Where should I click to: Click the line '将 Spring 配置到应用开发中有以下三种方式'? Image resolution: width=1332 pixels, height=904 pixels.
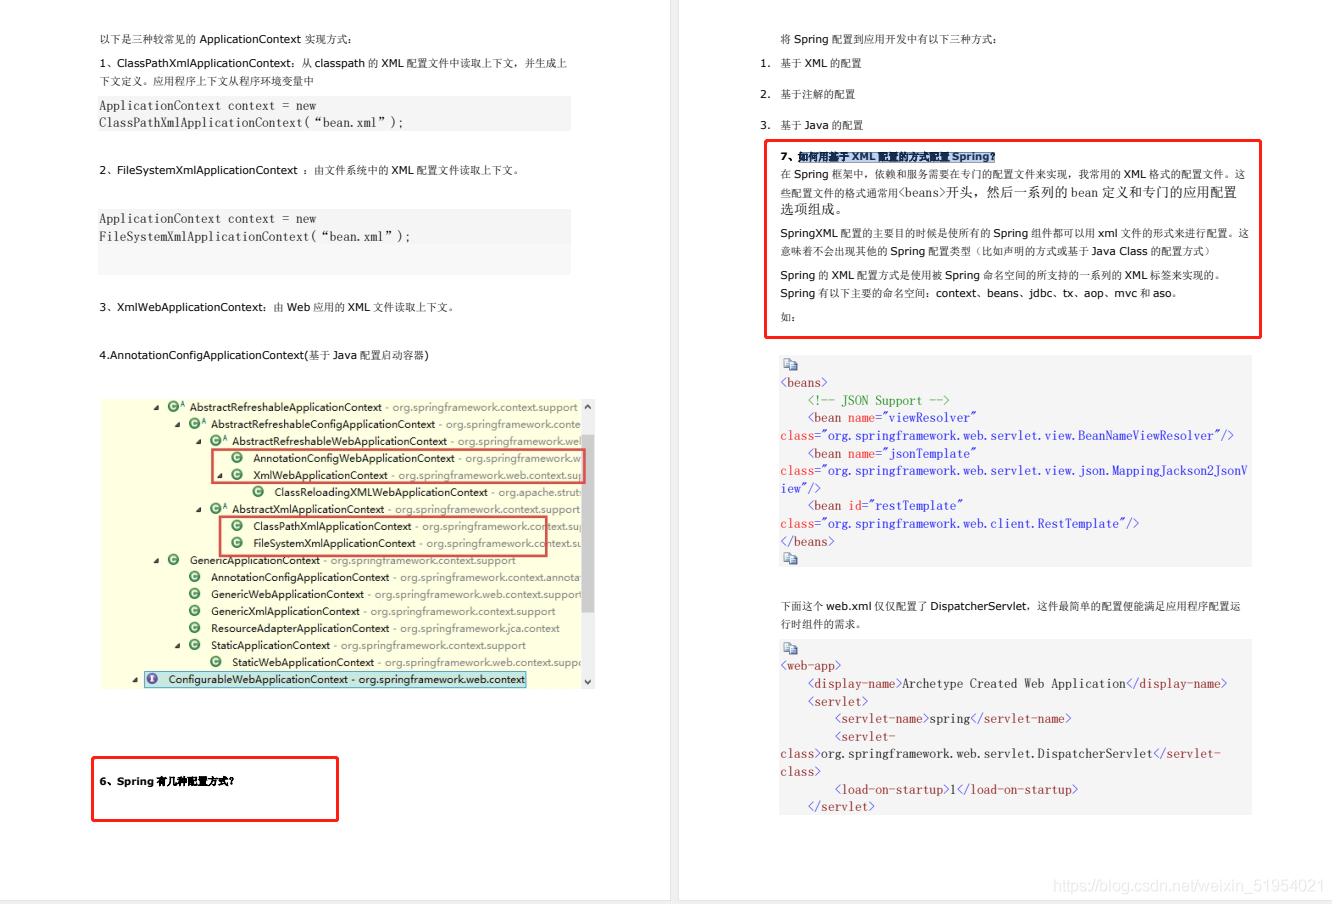(888, 39)
